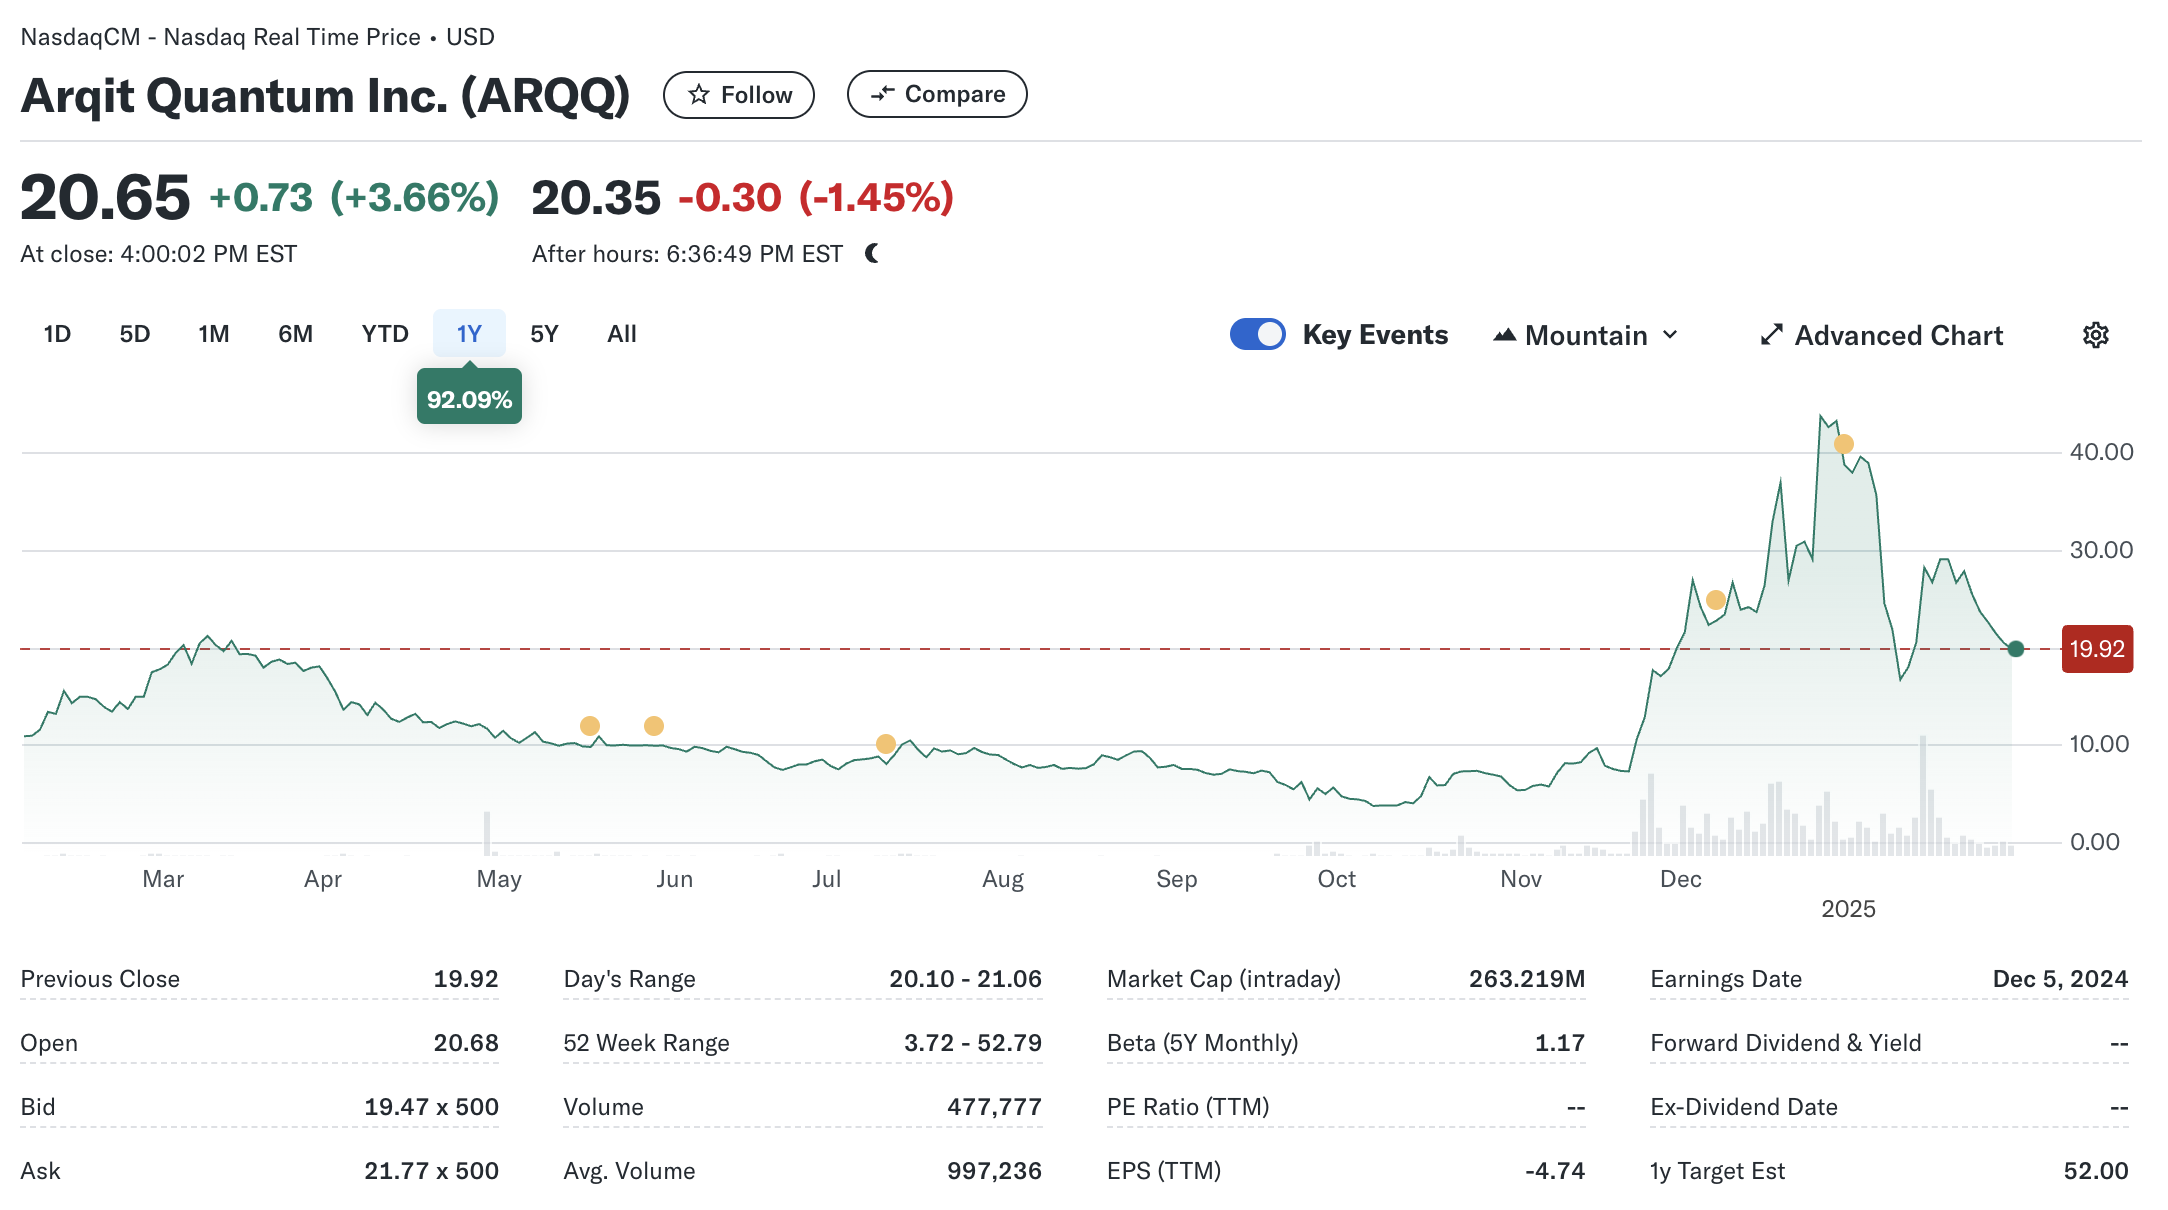2168x1210 pixels.
Task: Click the compare arrows icon
Action: (882, 94)
